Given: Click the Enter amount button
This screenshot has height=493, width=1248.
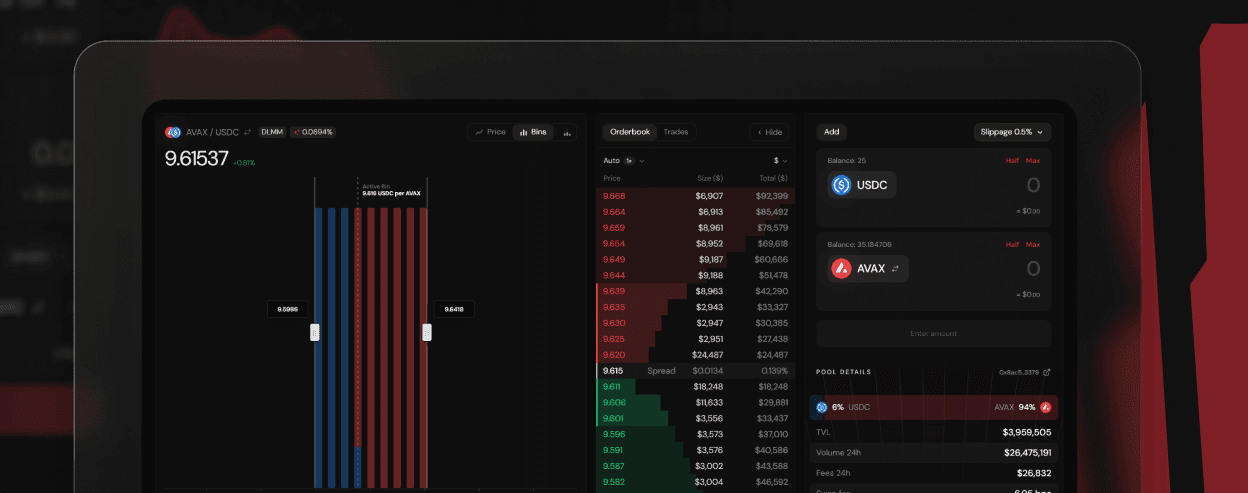Looking at the screenshot, I should click(934, 334).
